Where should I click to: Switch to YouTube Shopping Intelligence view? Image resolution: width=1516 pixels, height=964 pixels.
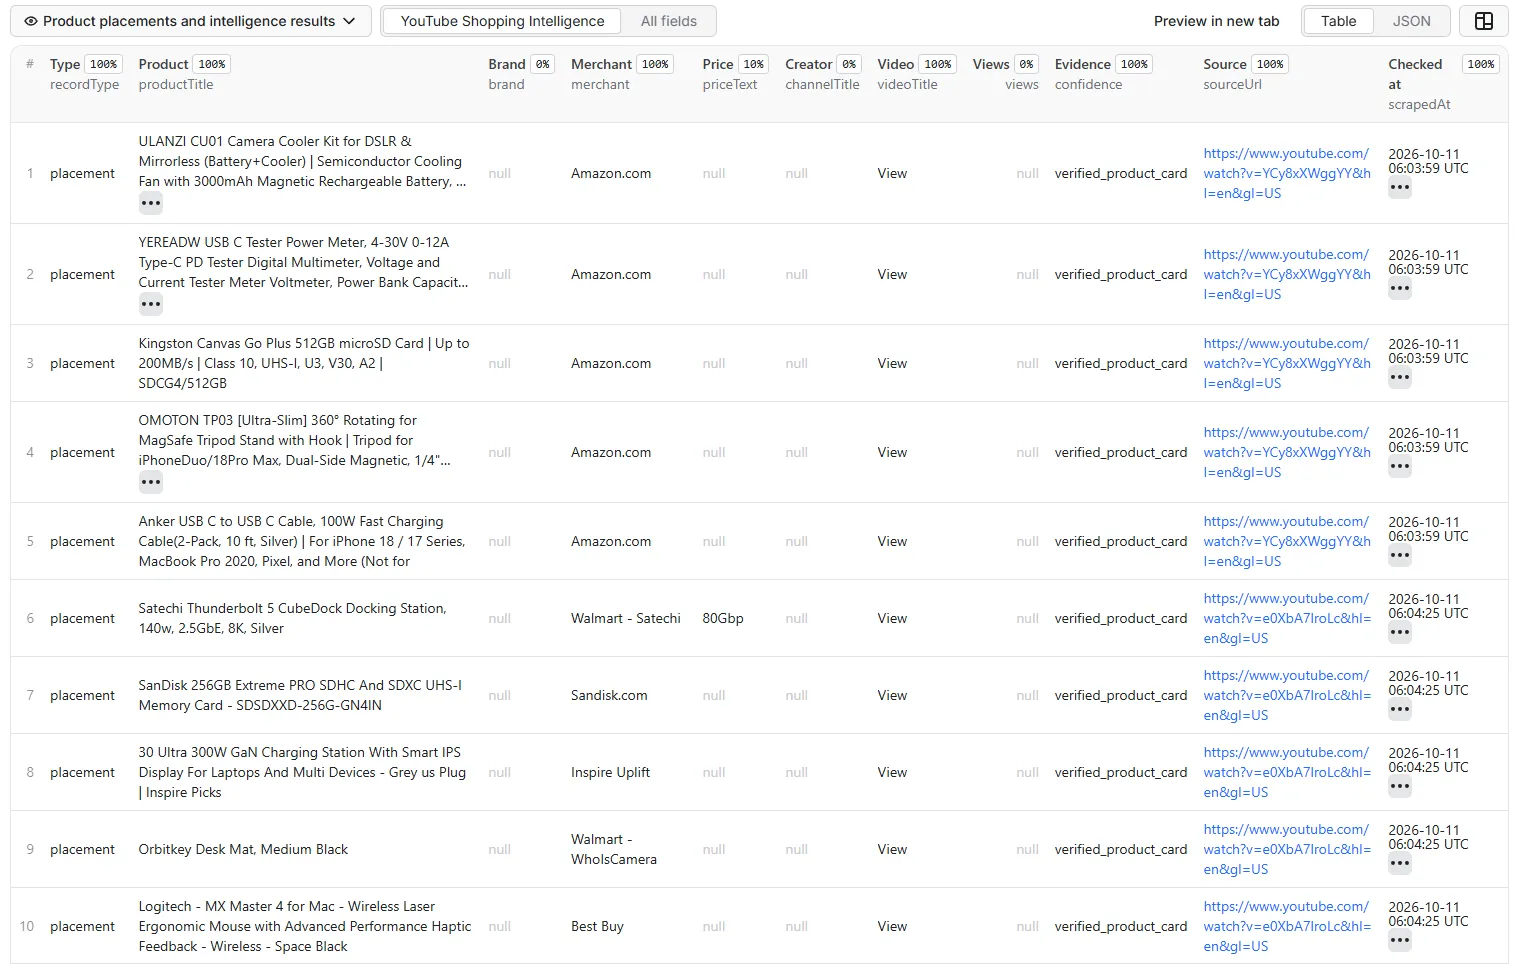(x=502, y=21)
